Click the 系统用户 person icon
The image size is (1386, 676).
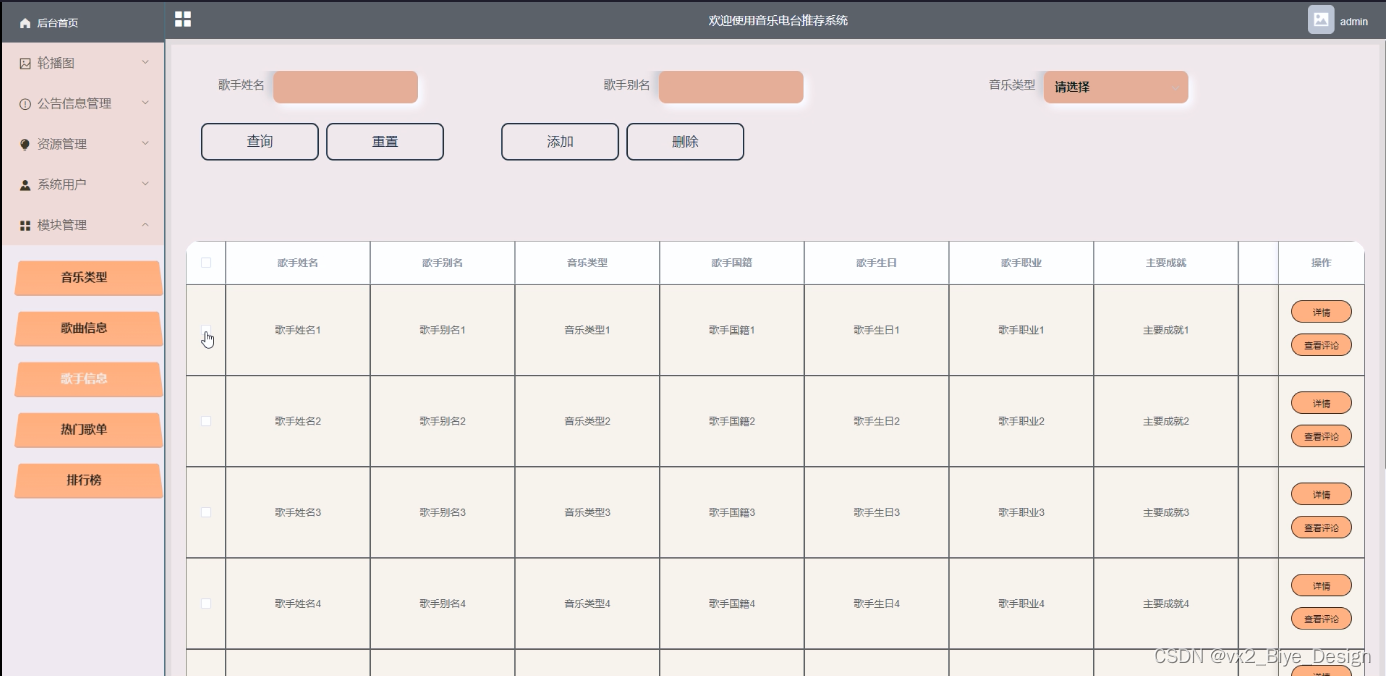(x=25, y=185)
